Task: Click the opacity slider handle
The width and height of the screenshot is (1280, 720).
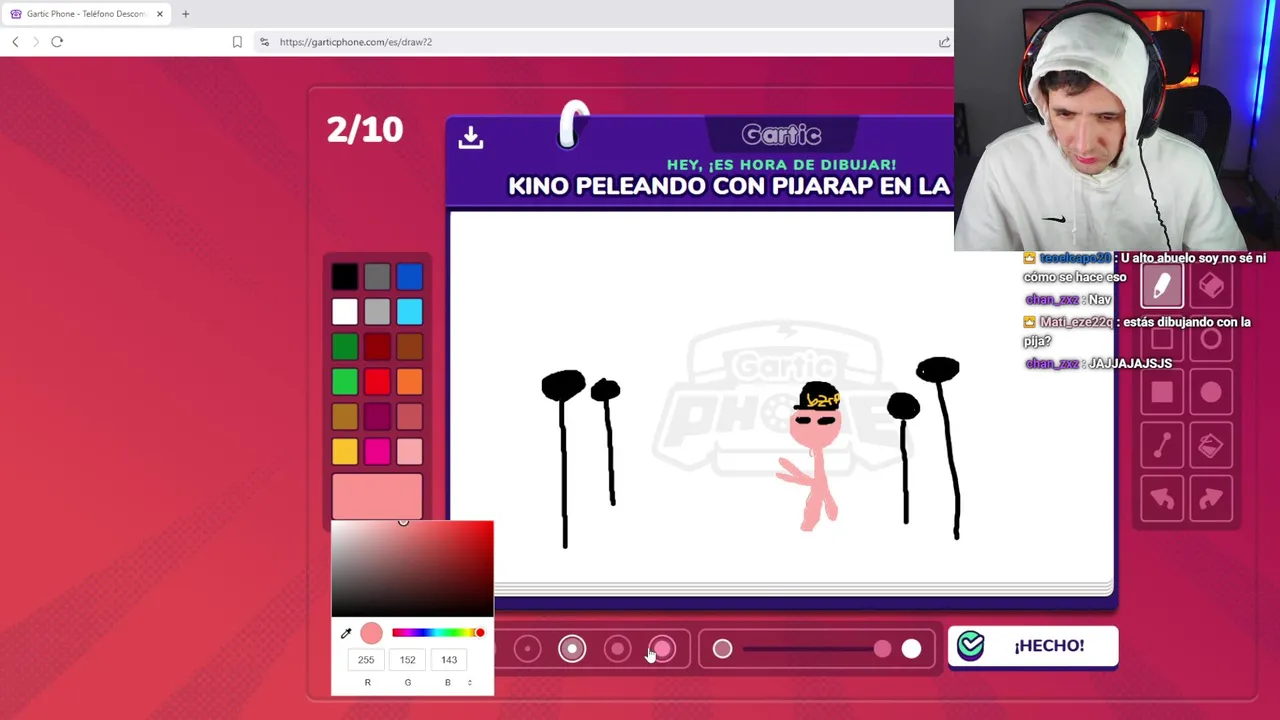Action: tap(882, 650)
